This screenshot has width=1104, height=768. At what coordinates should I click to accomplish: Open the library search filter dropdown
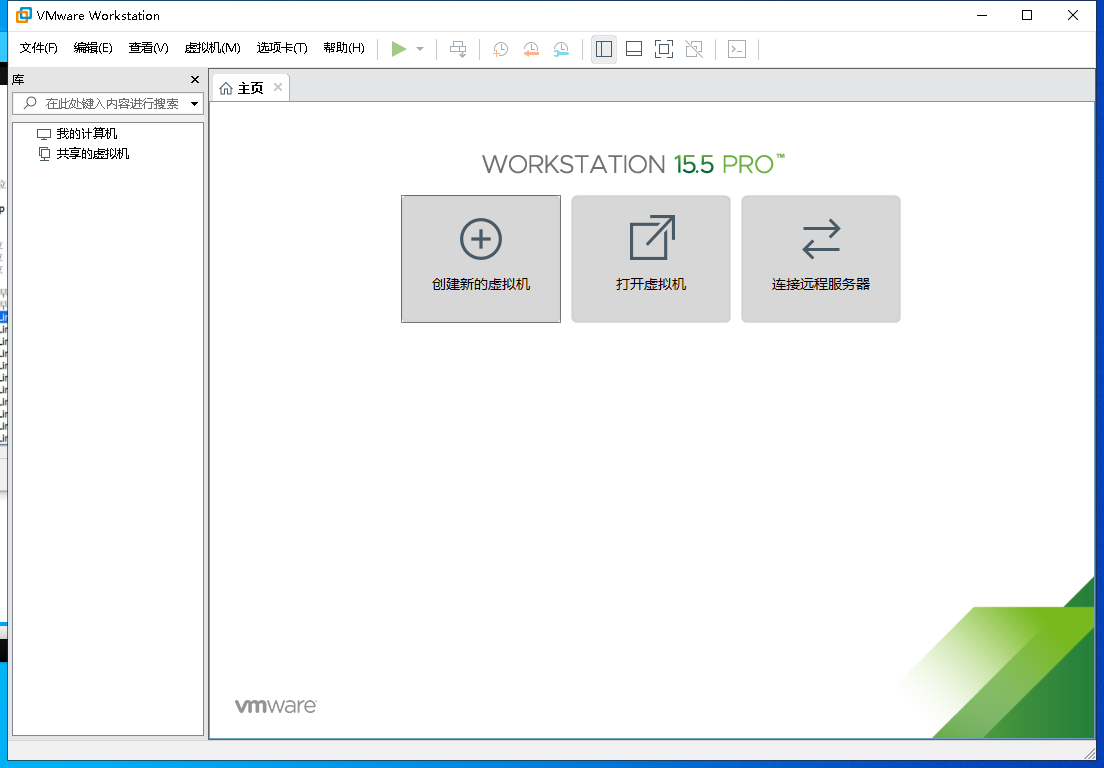[194, 103]
